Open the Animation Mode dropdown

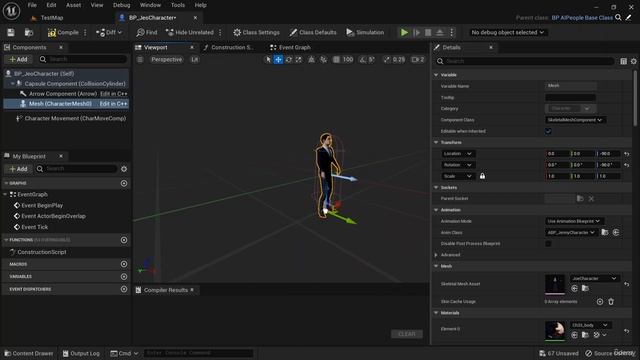click(573, 221)
